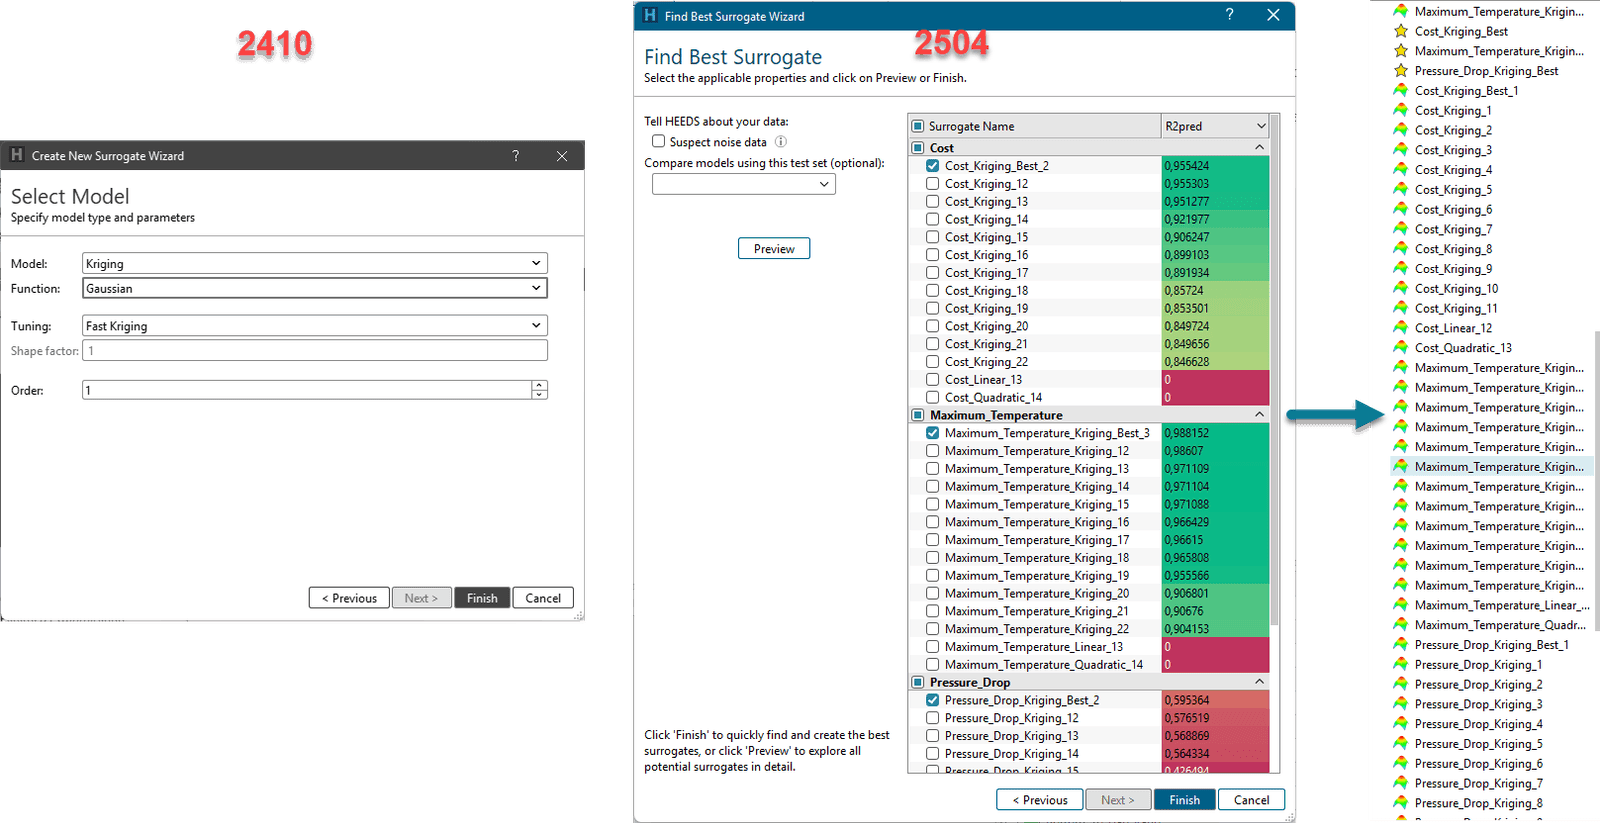
Task: Click Previous in the Find Best Surrogate Wizard
Action: point(1039,800)
